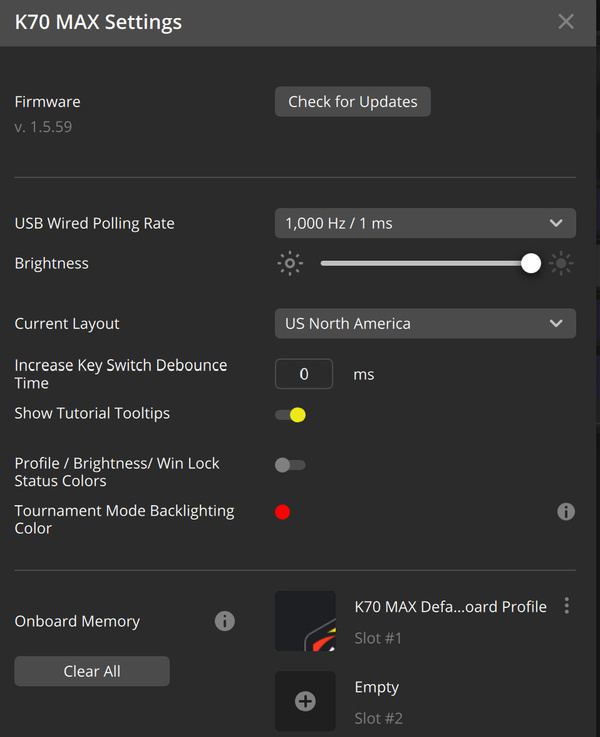This screenshot has width=600, height=737.
Task: Click the plus icon in empty Slot #2
Action: (305, 701)
